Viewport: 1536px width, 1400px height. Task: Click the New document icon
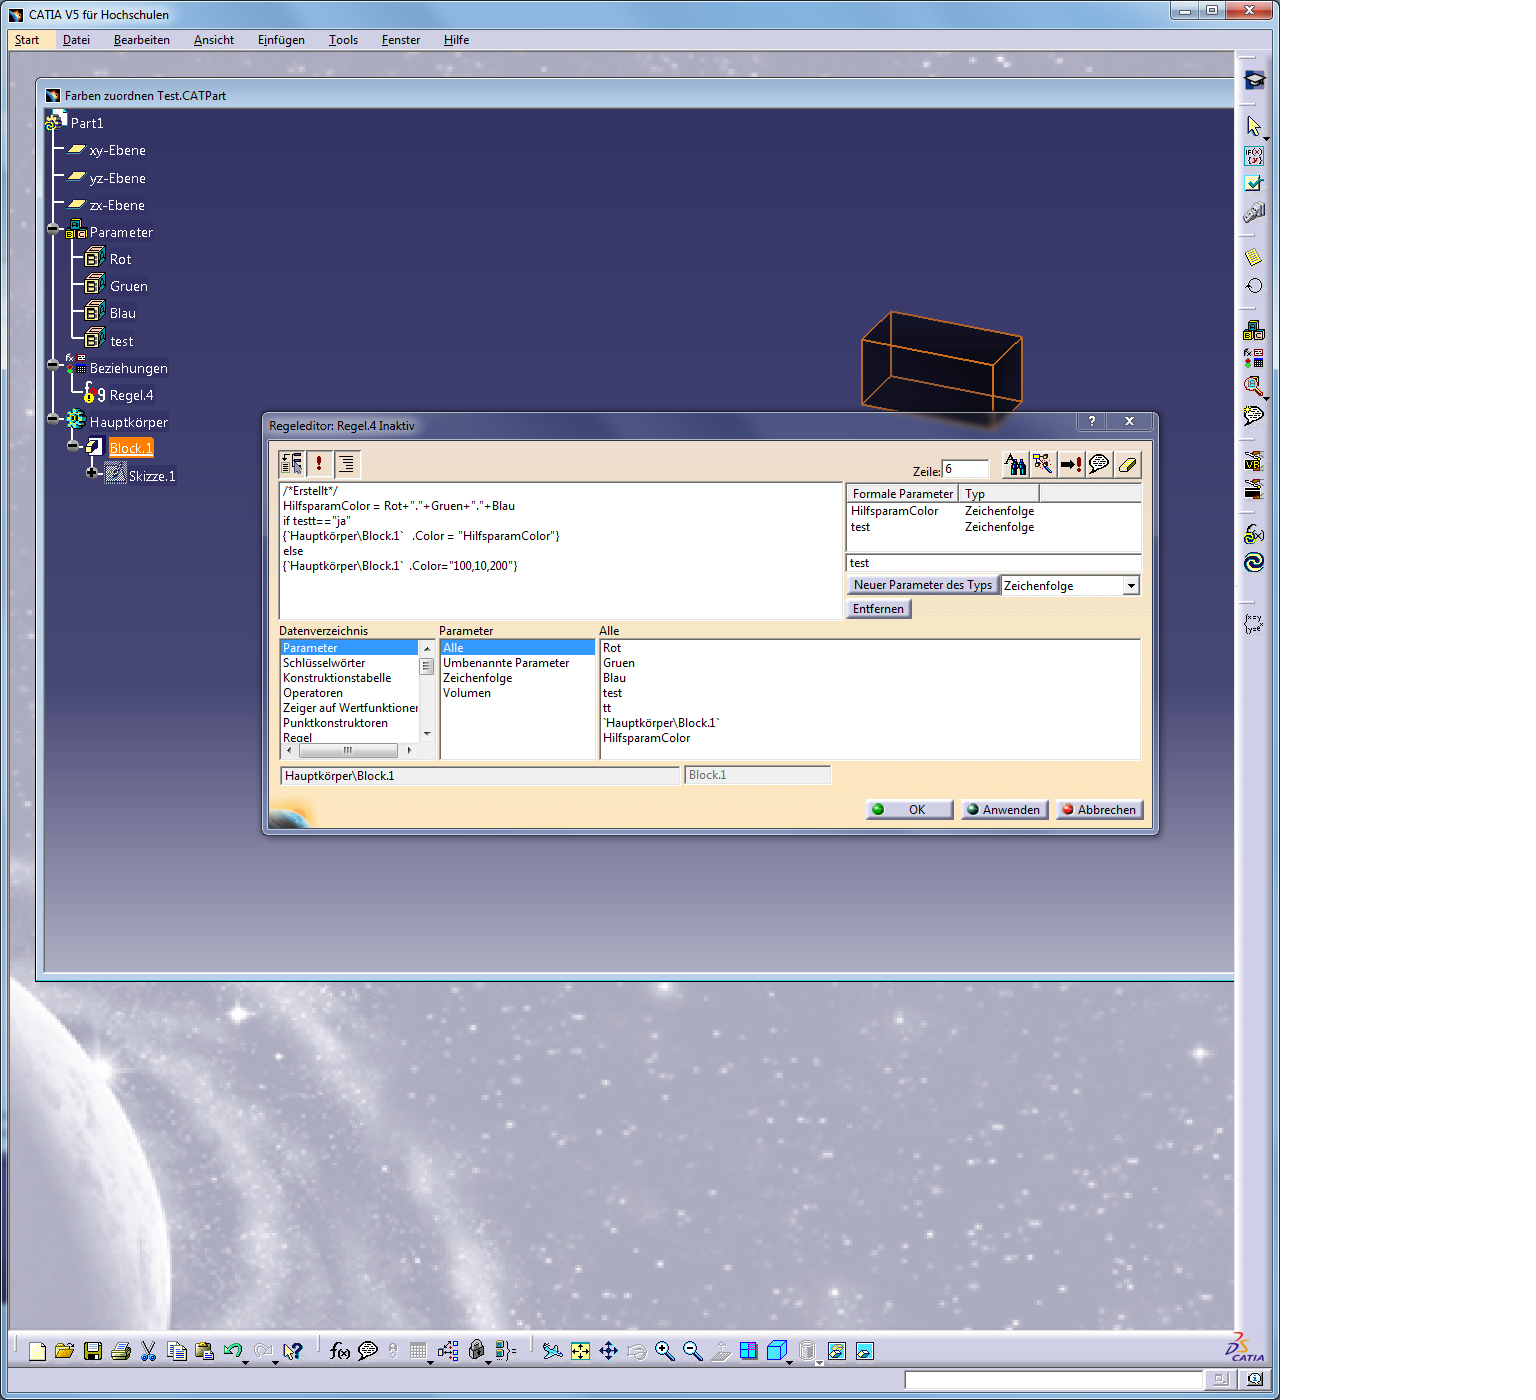coord(37,1351)
